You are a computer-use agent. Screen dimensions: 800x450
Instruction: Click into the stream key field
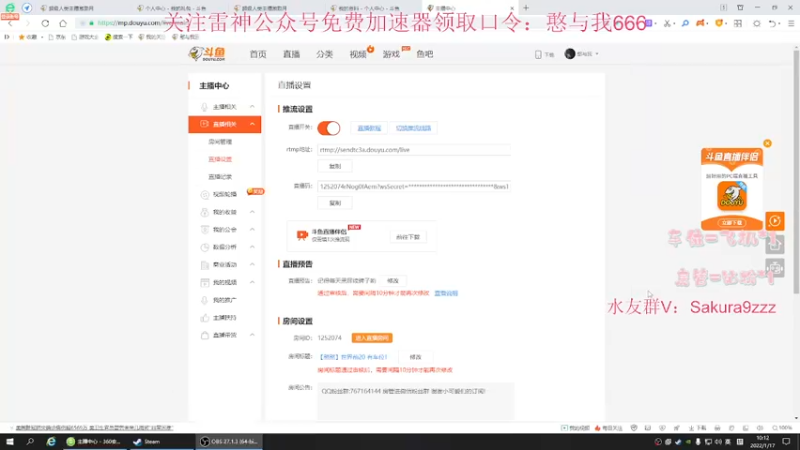[x=414, y=187]
